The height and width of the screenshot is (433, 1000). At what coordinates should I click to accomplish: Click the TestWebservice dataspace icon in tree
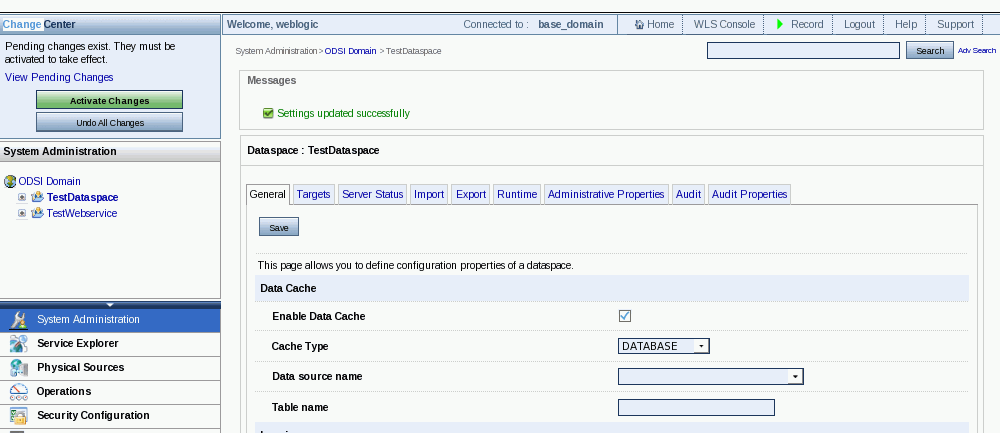tap(38, 213)
